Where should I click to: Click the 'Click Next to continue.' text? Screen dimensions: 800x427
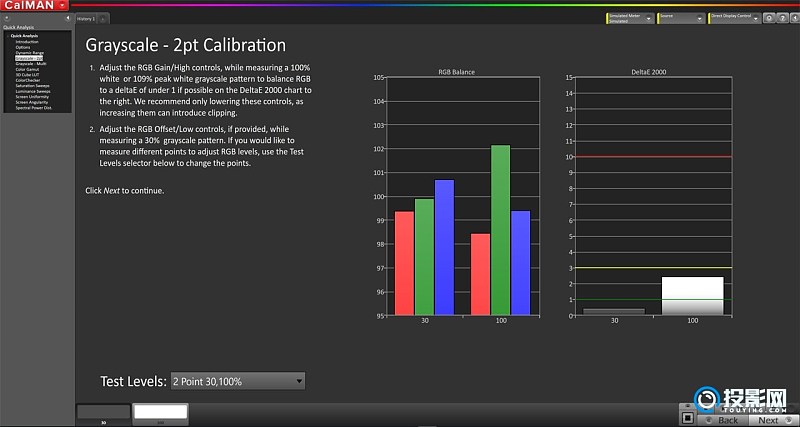pos(124,191)
